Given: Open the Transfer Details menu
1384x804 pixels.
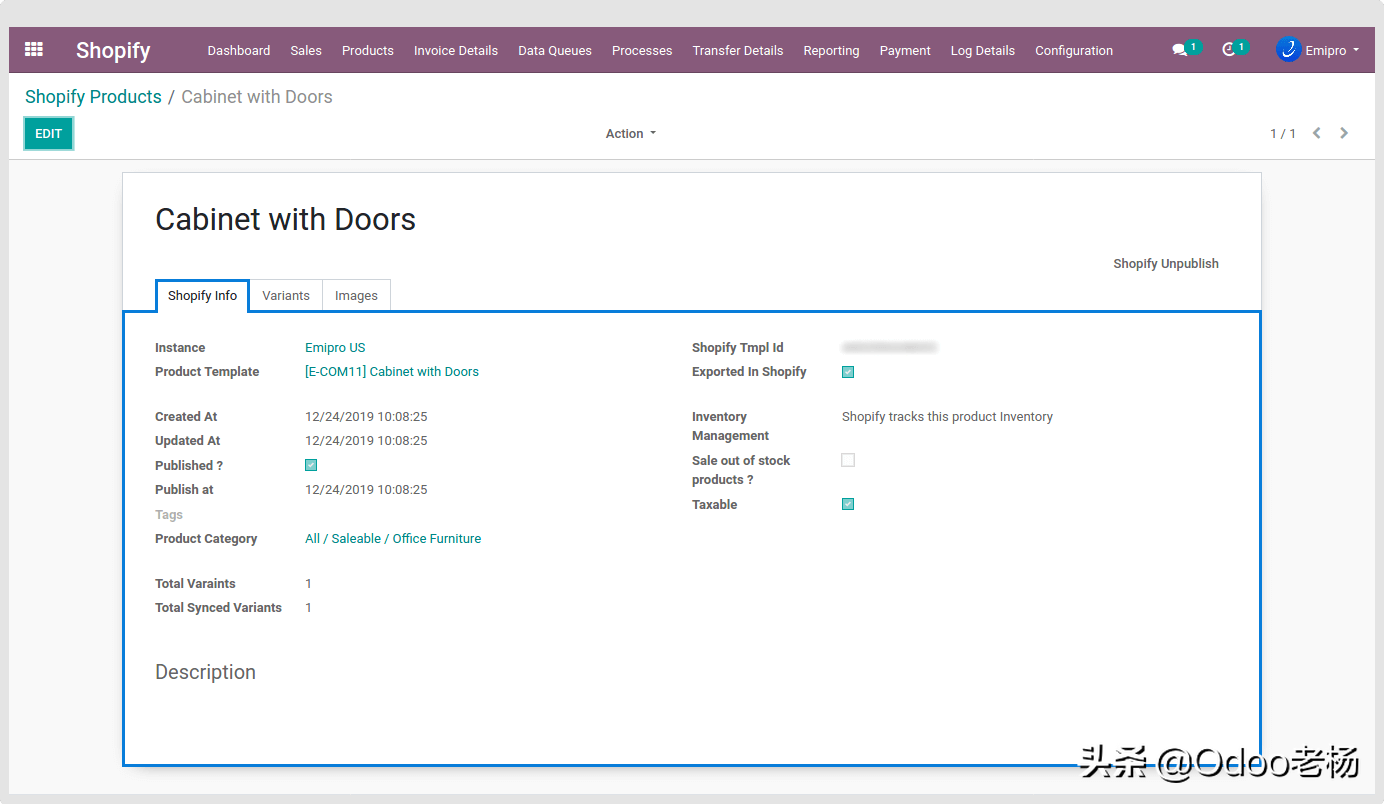Looking at the screenshot, I should click(738, 50).
